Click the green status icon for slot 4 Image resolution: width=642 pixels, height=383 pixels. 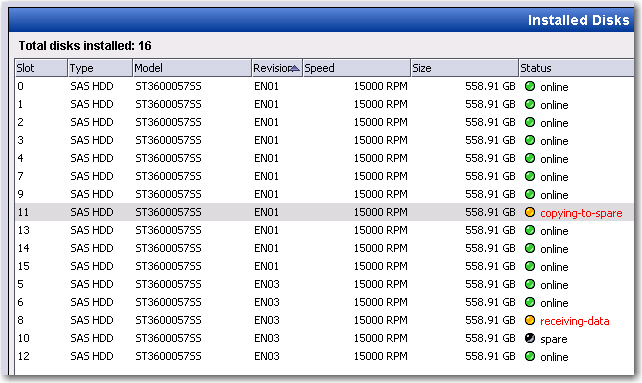(530, 158)
